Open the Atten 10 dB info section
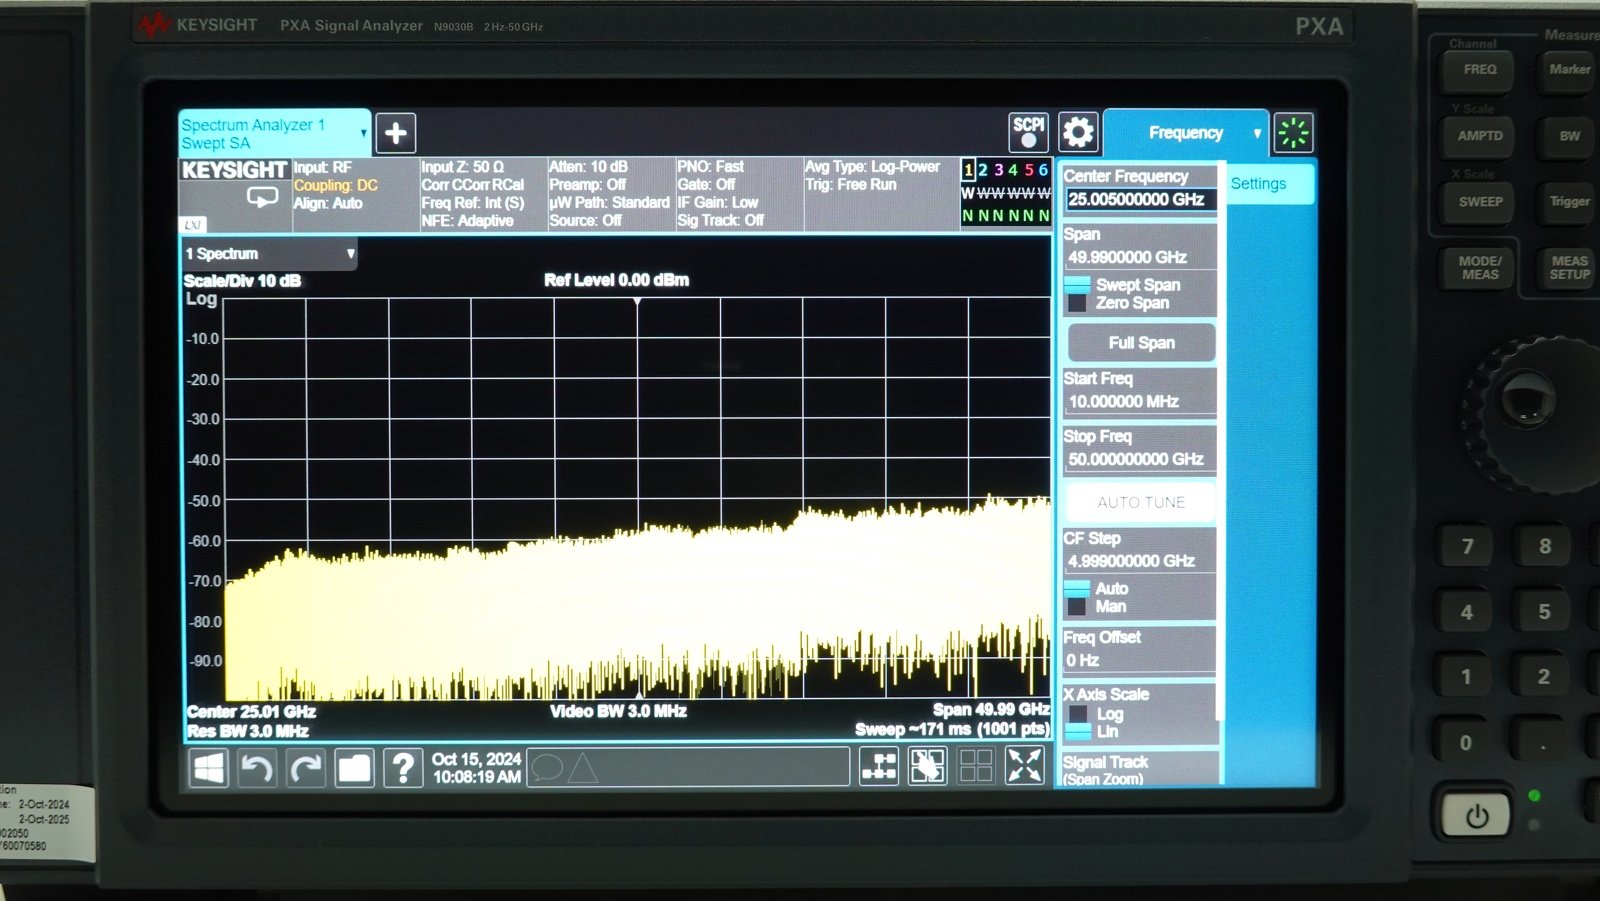Viewport: 1600px width, 901px height. [x=610, y=194]
